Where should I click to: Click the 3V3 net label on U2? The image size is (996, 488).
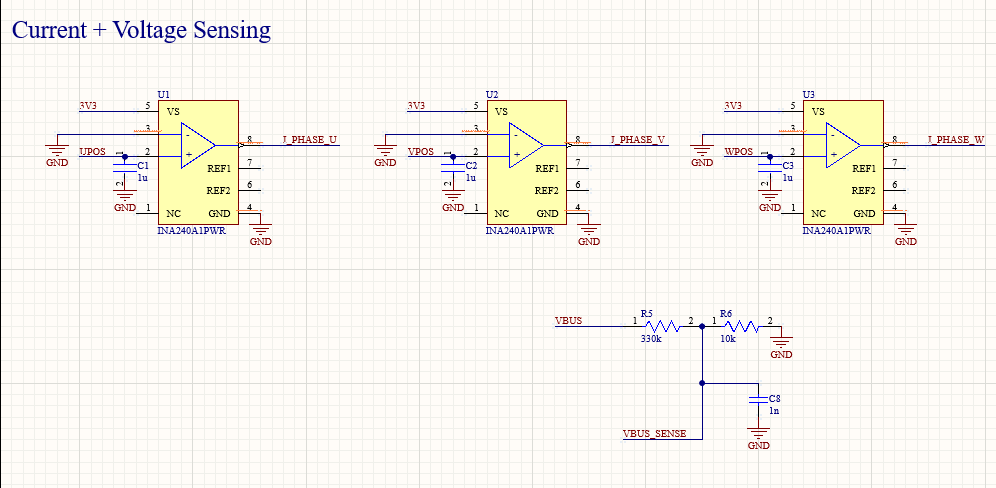tap(416, 106)
